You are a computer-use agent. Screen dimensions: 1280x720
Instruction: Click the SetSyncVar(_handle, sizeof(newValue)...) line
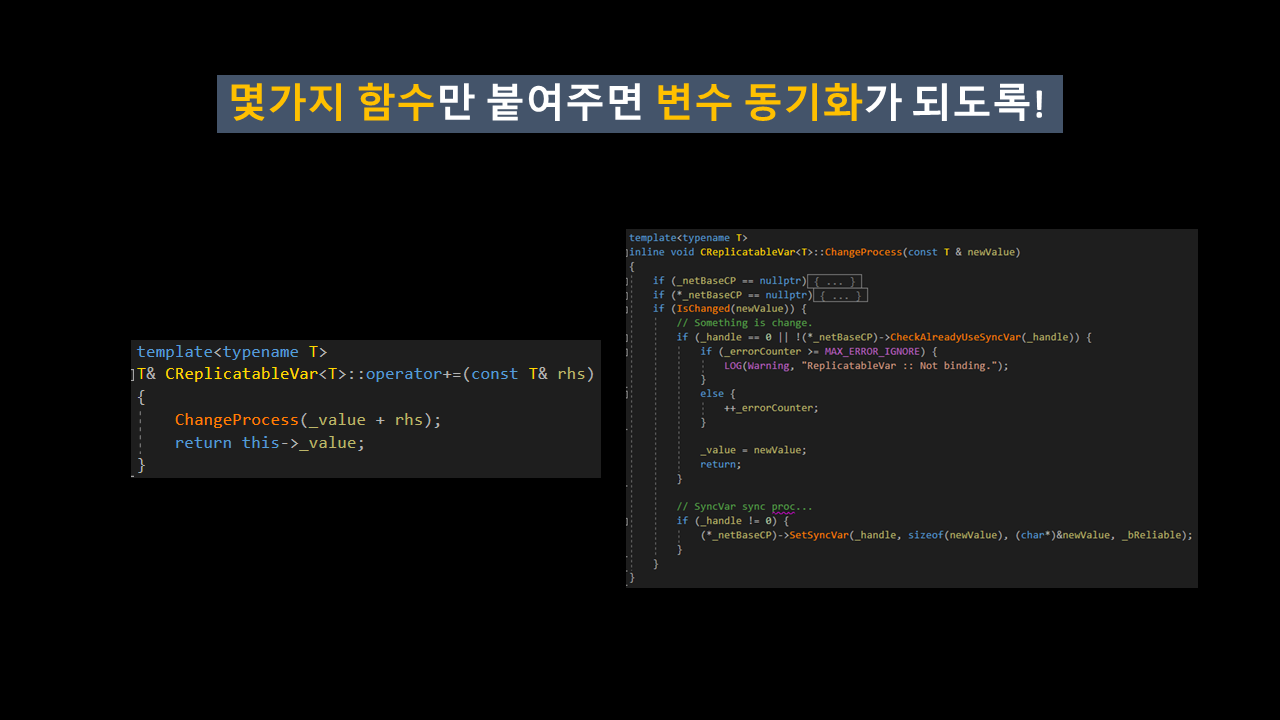pos(946,535)
